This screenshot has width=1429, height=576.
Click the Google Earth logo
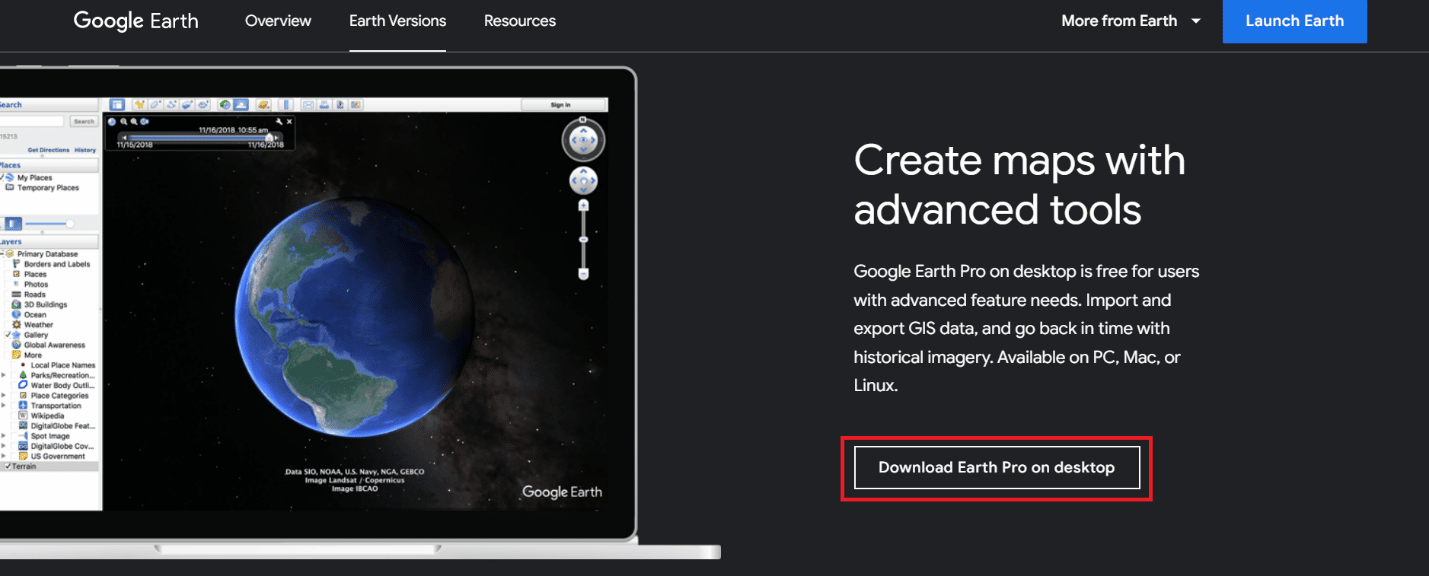pos(135,20)
